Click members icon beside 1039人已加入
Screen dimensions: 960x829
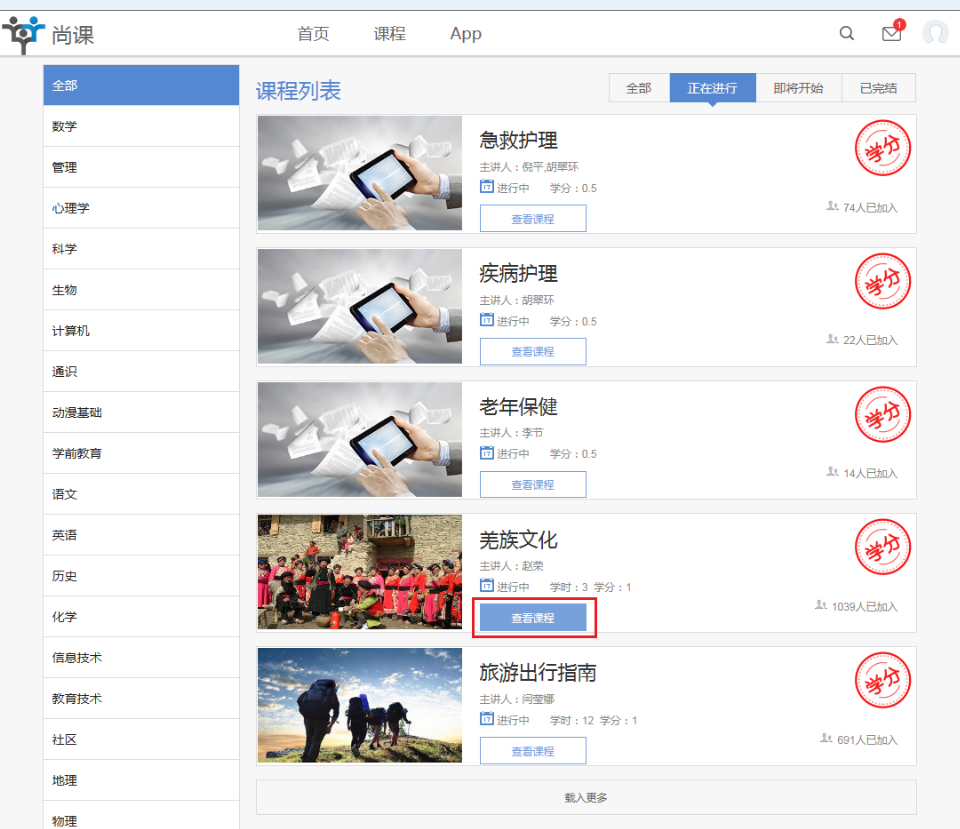[821, 605]
